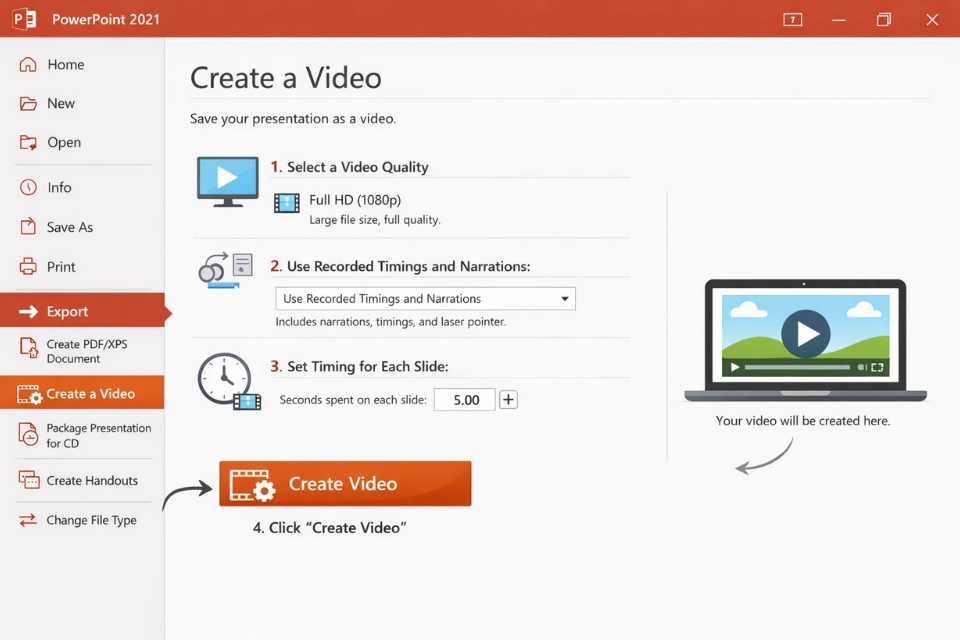
Task: Click the seconds per slide input field
Action: click(x=464, y=399)
